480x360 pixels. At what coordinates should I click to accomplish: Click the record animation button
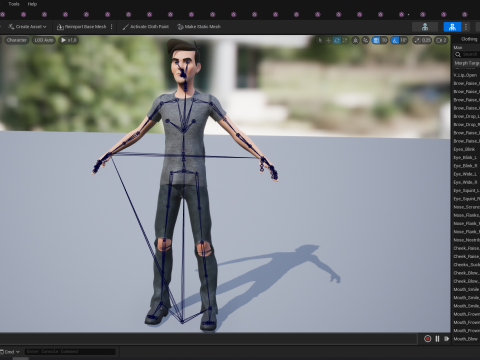pos(427,339)
